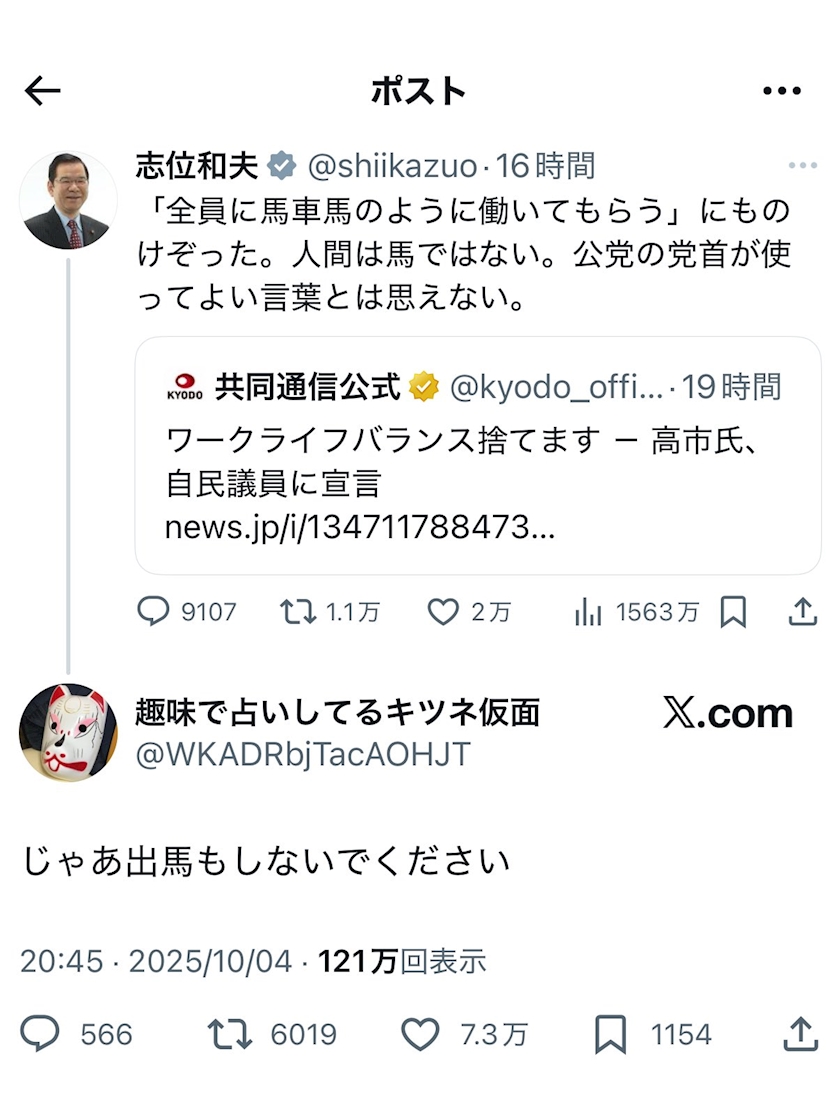840x1094 pixels.
Task: Share 志位和夫's post via share icon
Action: coord(802,612)
